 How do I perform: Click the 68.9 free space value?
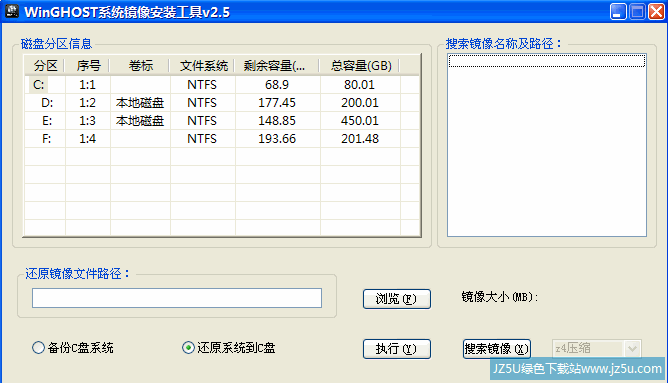[277, 85]
